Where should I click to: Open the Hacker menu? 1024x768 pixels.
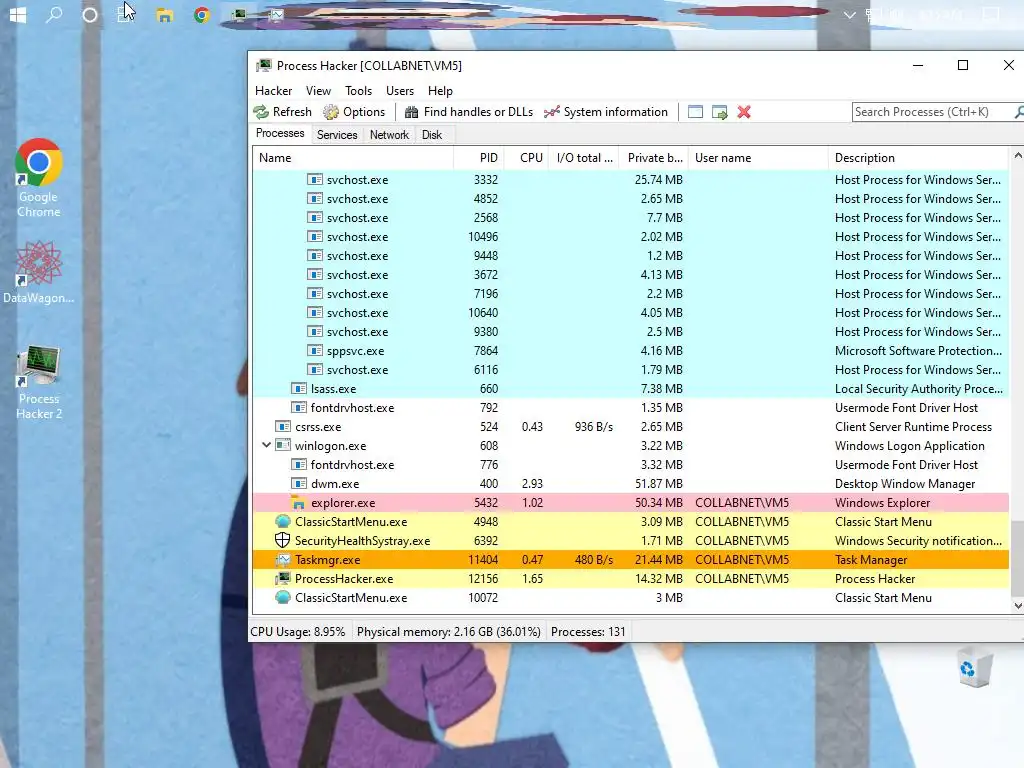pos(274,91)
